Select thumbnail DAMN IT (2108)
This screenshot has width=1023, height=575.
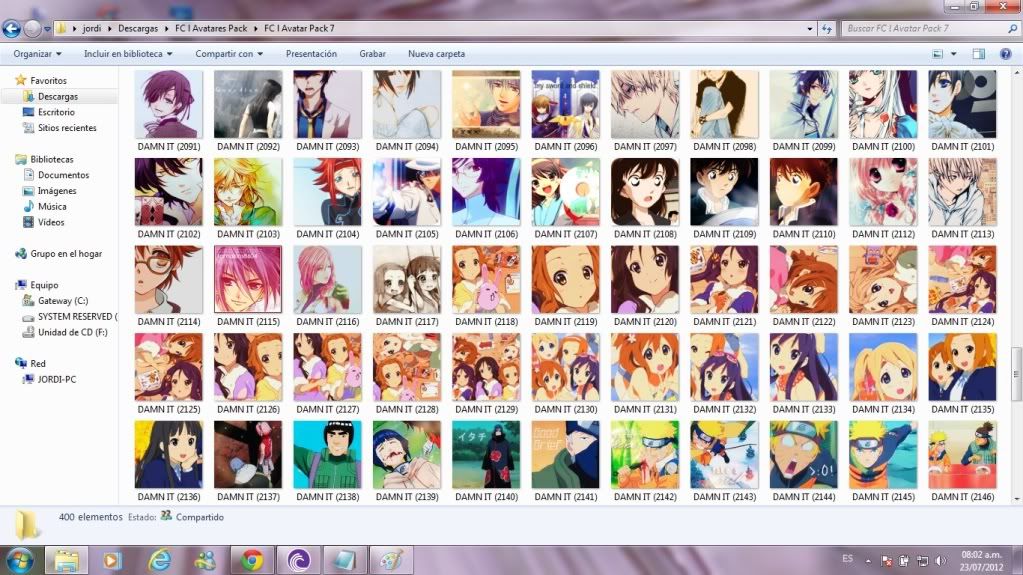(x=645, y=198)
